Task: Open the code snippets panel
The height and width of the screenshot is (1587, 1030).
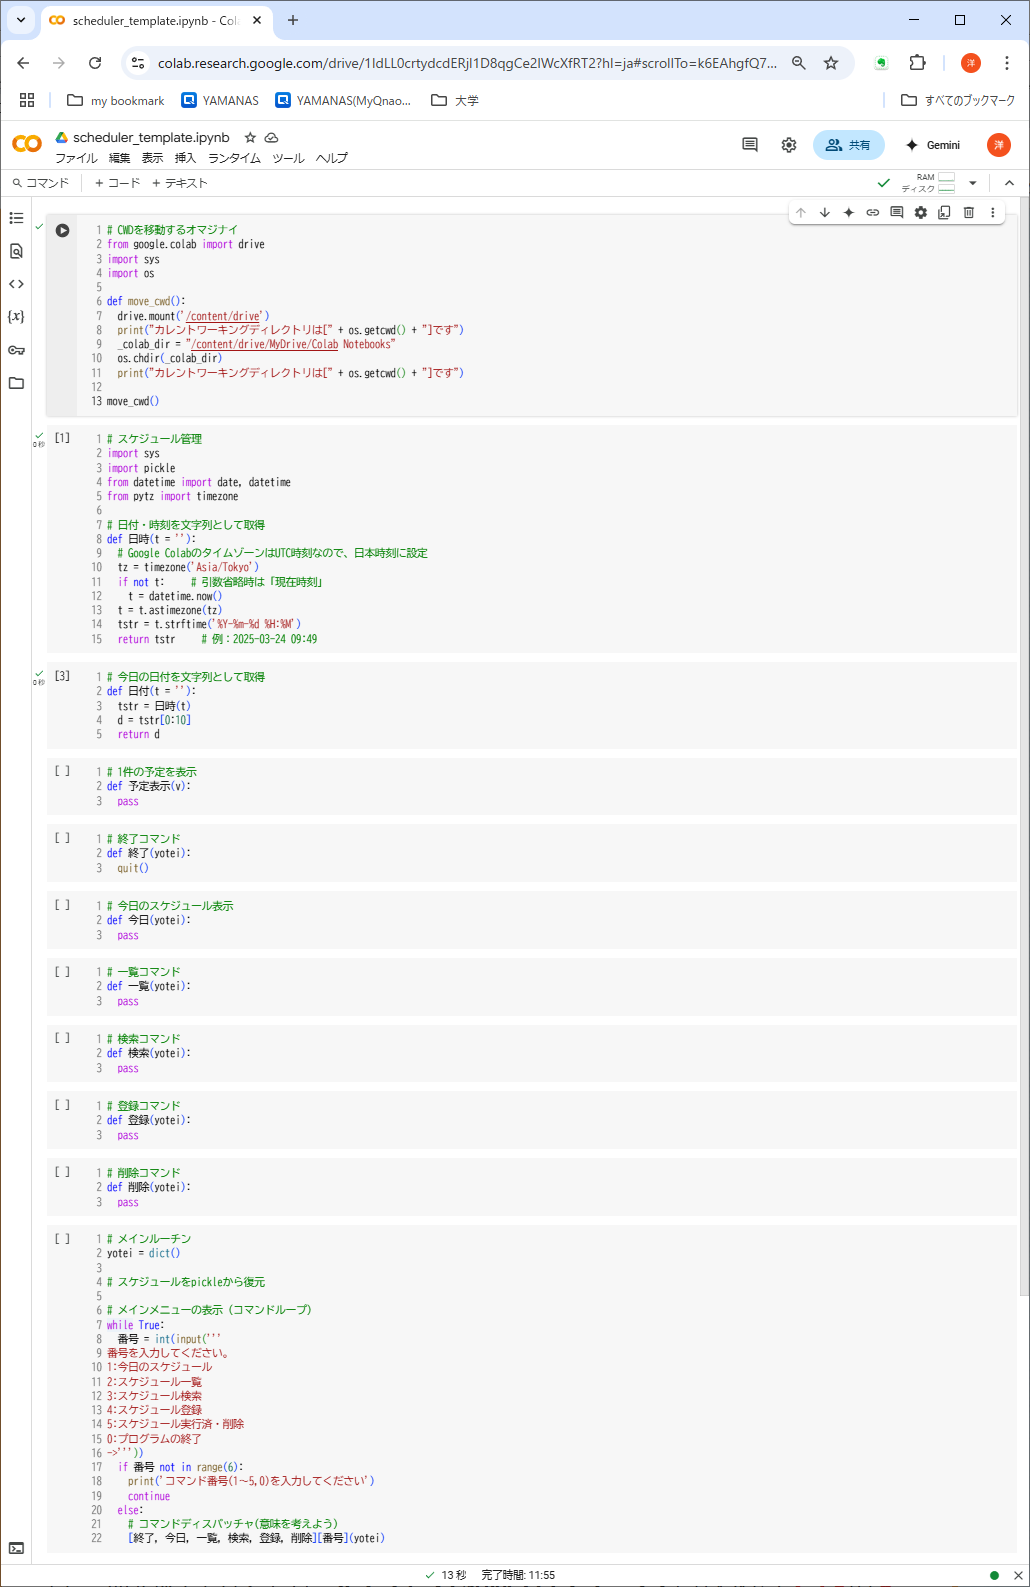Action: (x=16, y=284)
